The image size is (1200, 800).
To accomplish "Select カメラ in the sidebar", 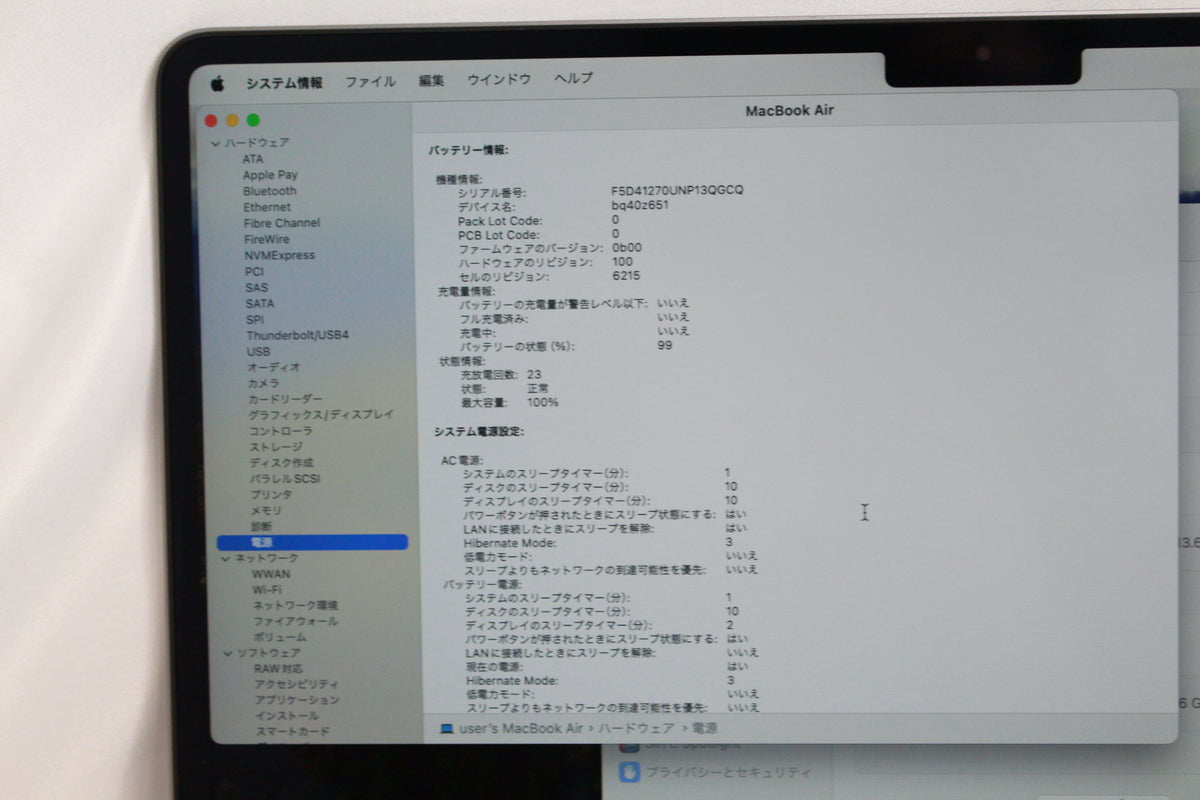I will pyautogui.click(x=264, y=383).
